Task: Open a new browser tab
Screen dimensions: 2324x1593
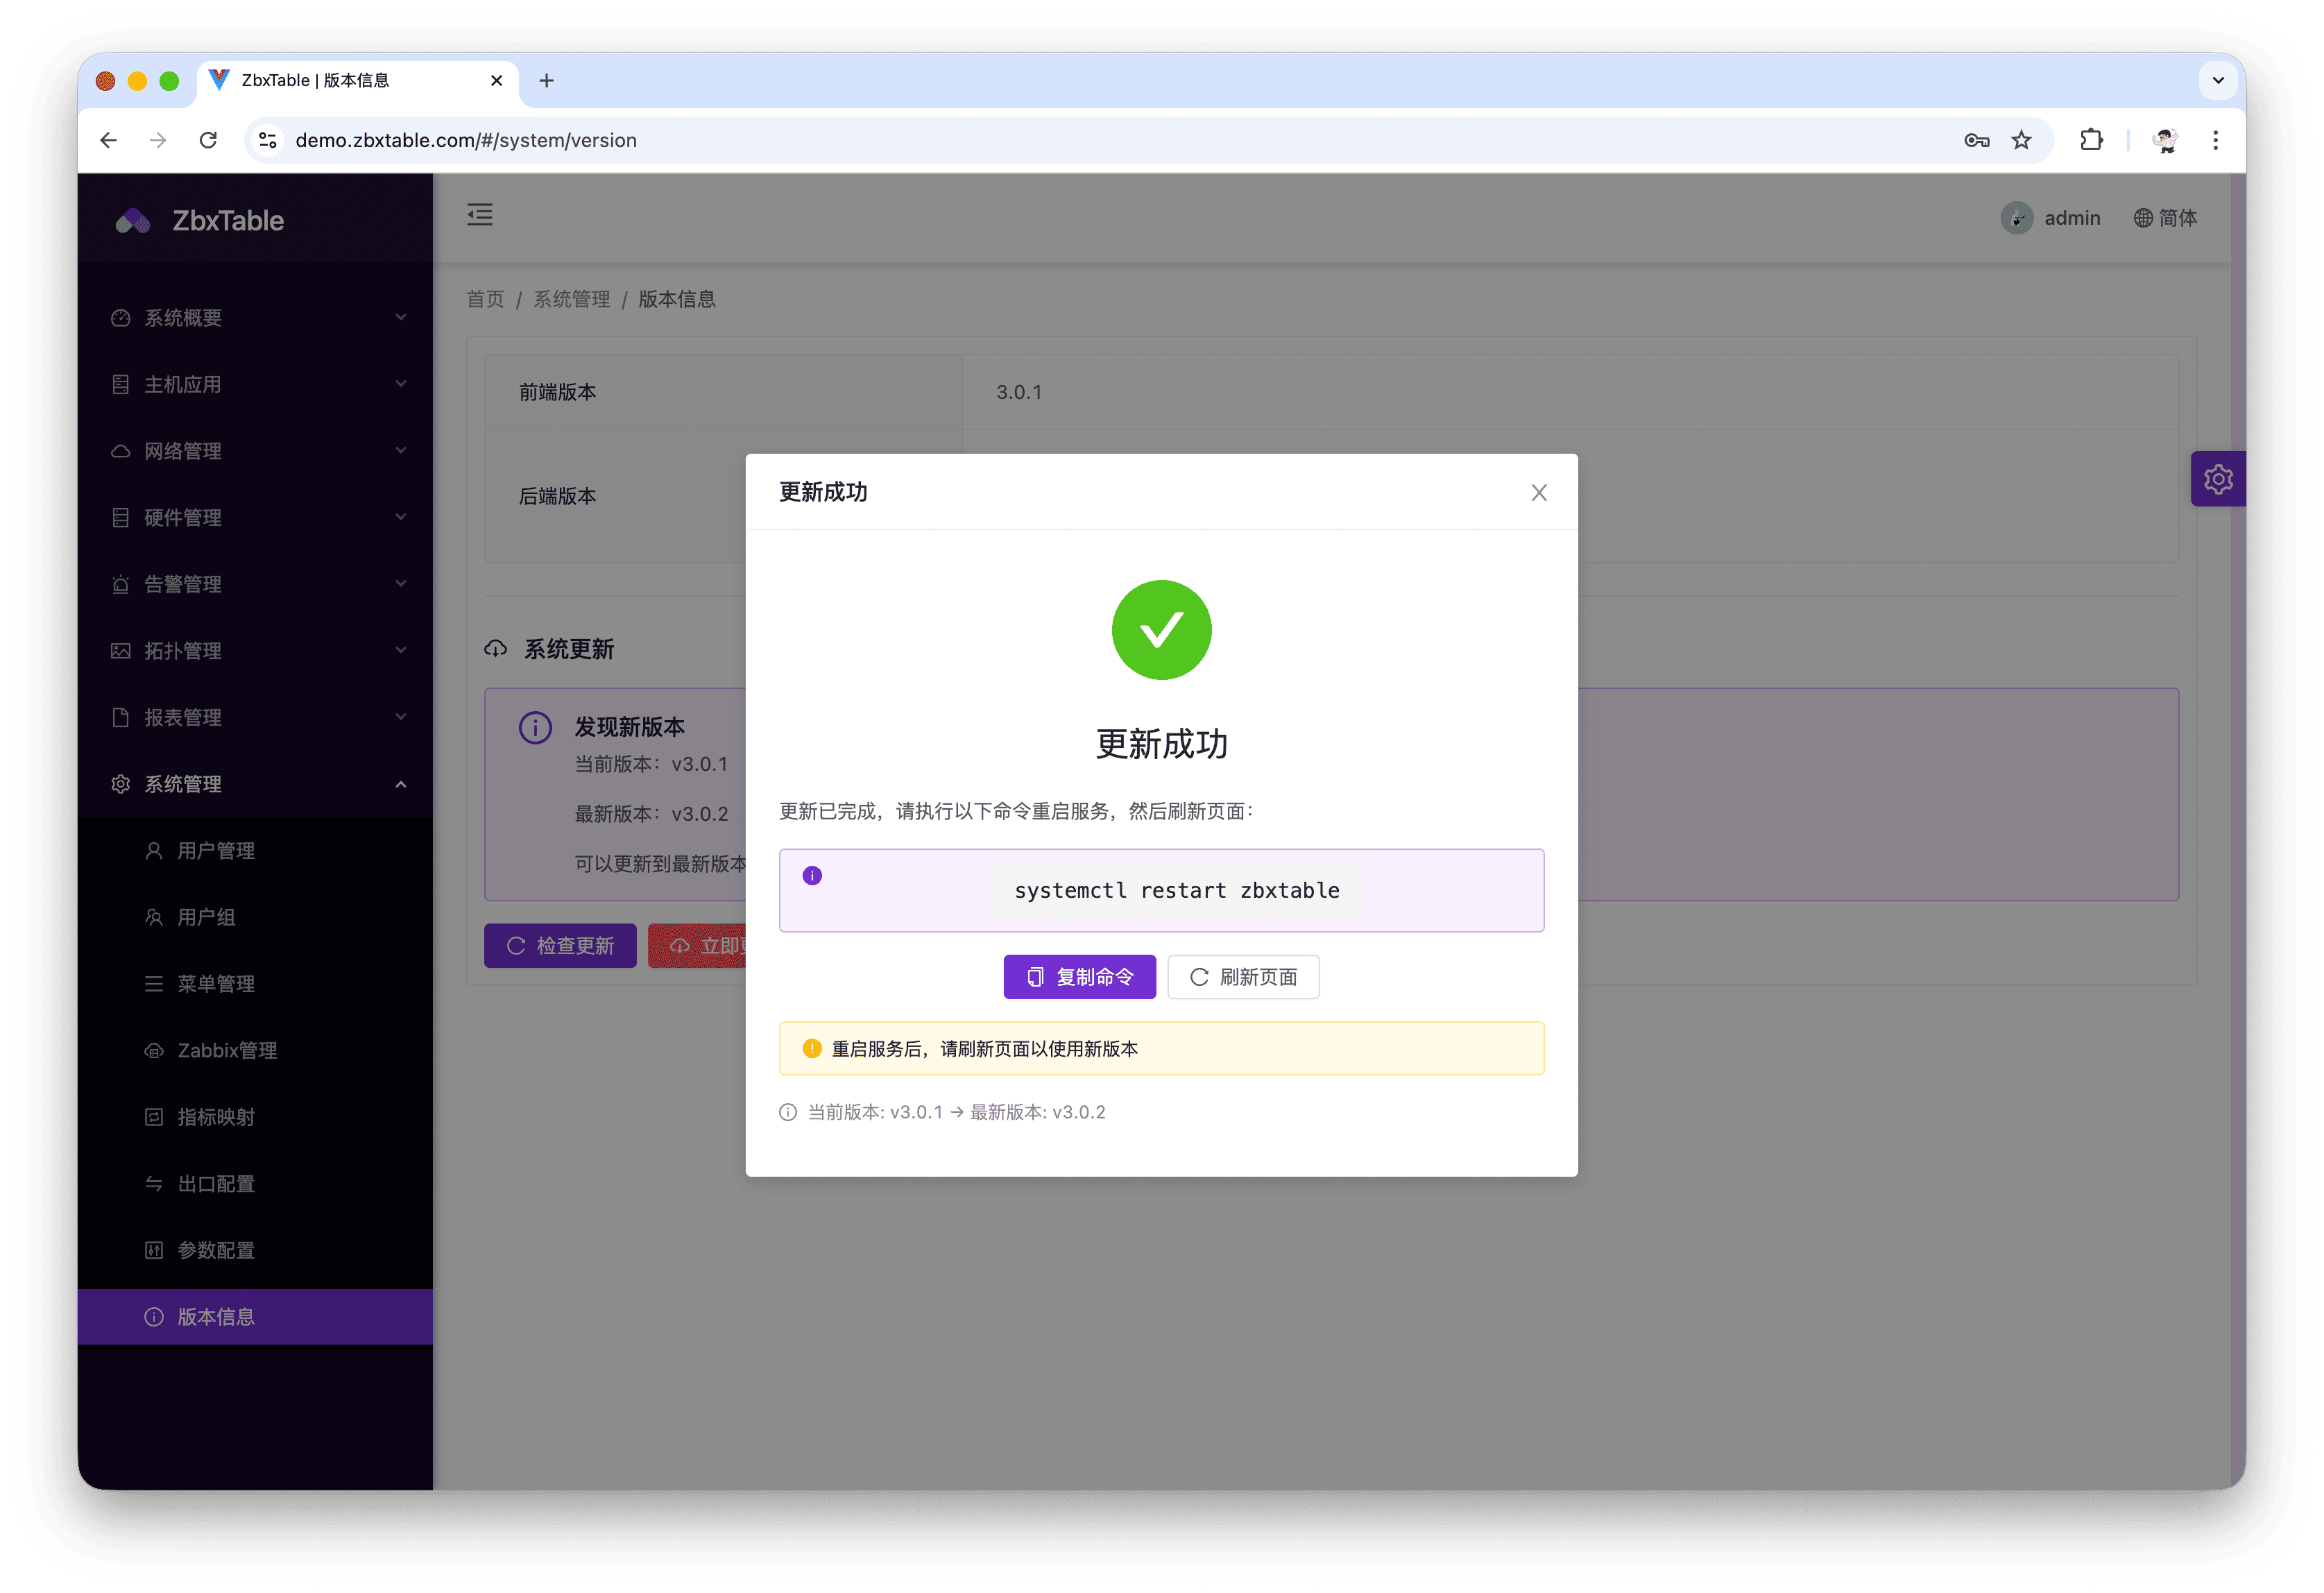Action: click(x=546, y=81)
